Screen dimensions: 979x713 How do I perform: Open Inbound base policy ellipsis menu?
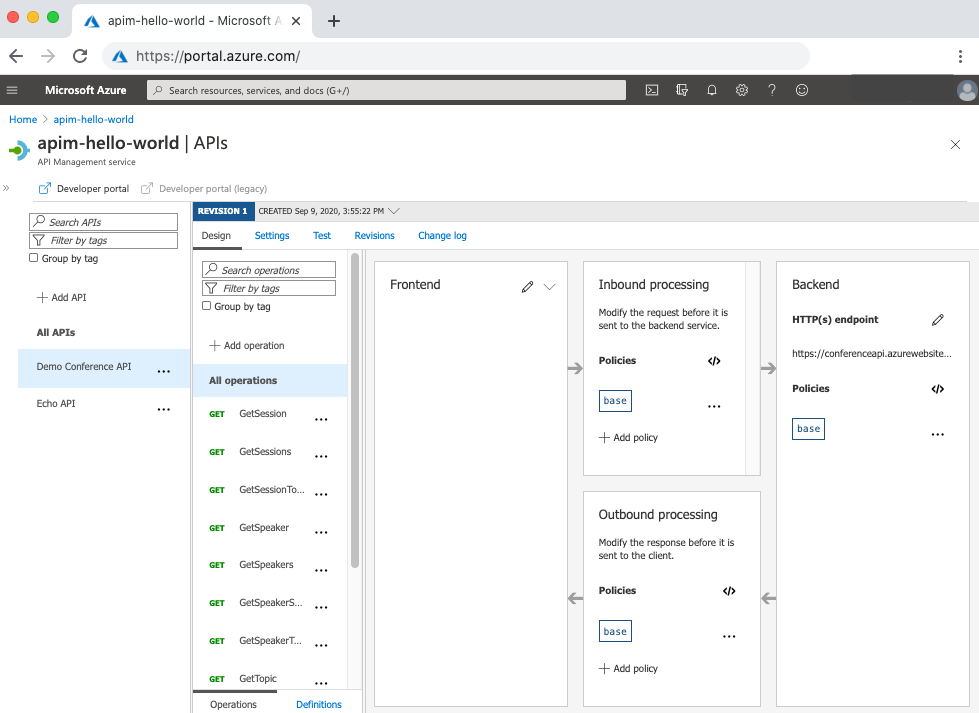click(714, 406)
